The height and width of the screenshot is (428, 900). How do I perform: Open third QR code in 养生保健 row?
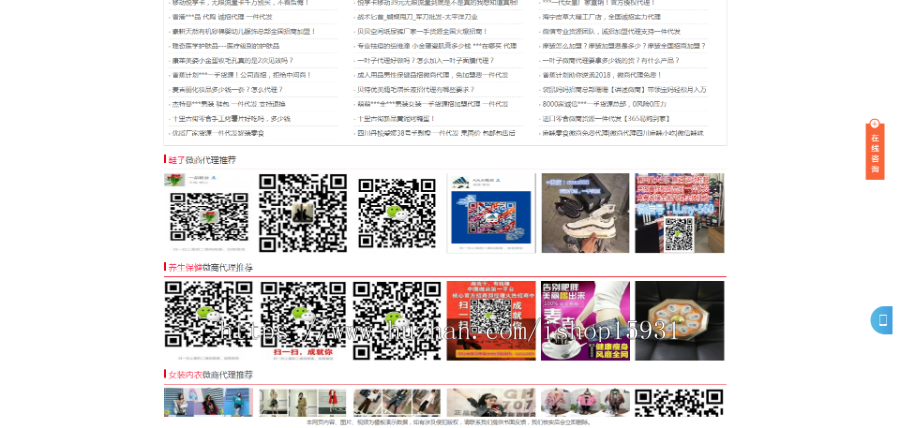pyautogui.click(x=397, y=321)
